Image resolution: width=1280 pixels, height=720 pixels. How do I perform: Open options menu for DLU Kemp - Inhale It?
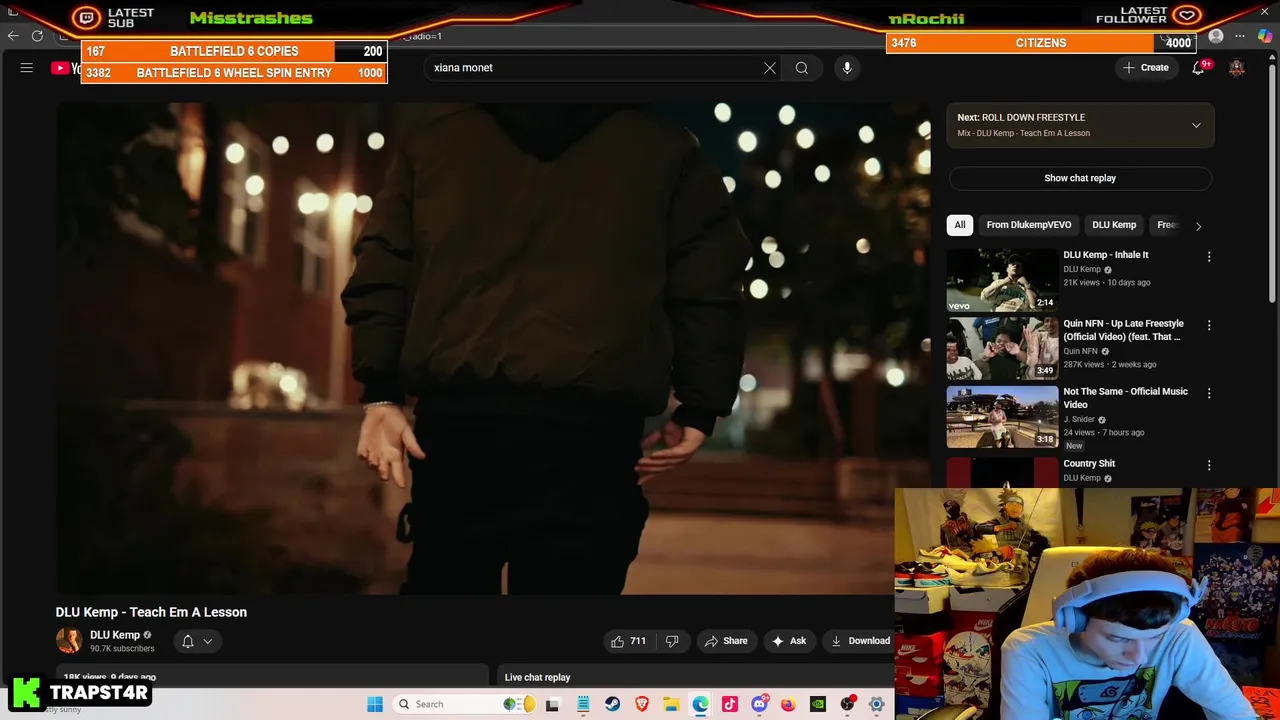pyautogui.click(x=1209, y=257)
